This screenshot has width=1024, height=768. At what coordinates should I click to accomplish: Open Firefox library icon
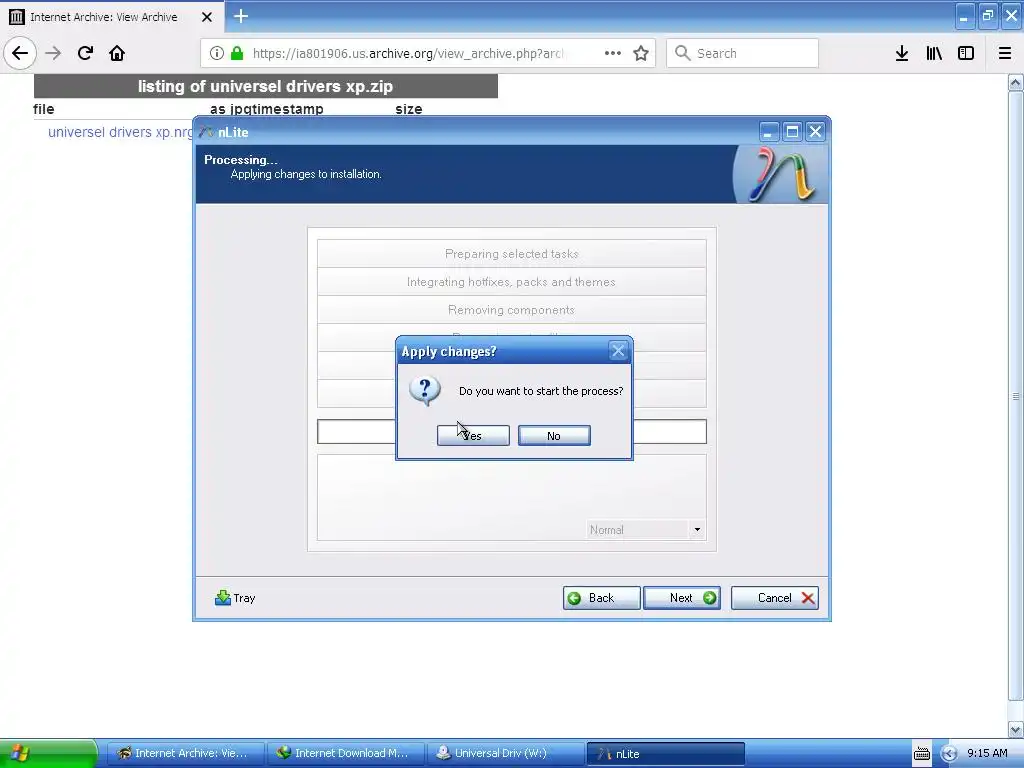(x=934, y=53)
